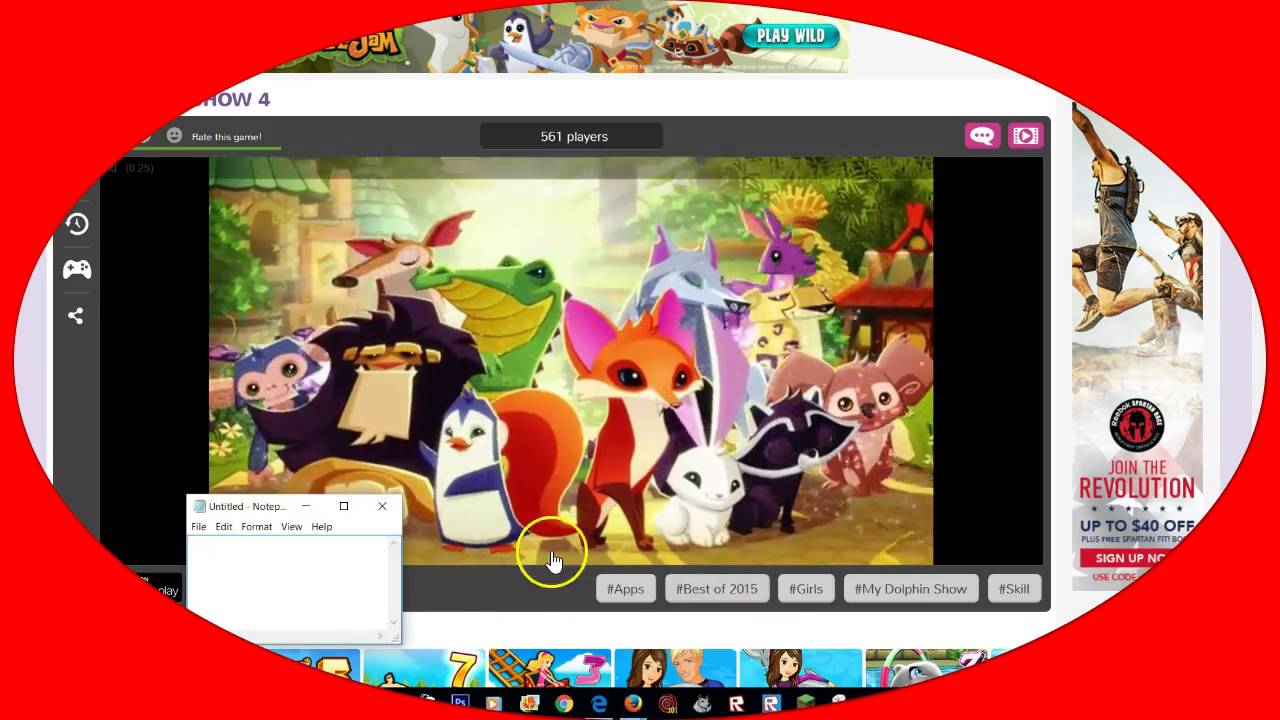Close the Notepad window
This screenshot has width=1280, height=720.
(x=382, y=506)
